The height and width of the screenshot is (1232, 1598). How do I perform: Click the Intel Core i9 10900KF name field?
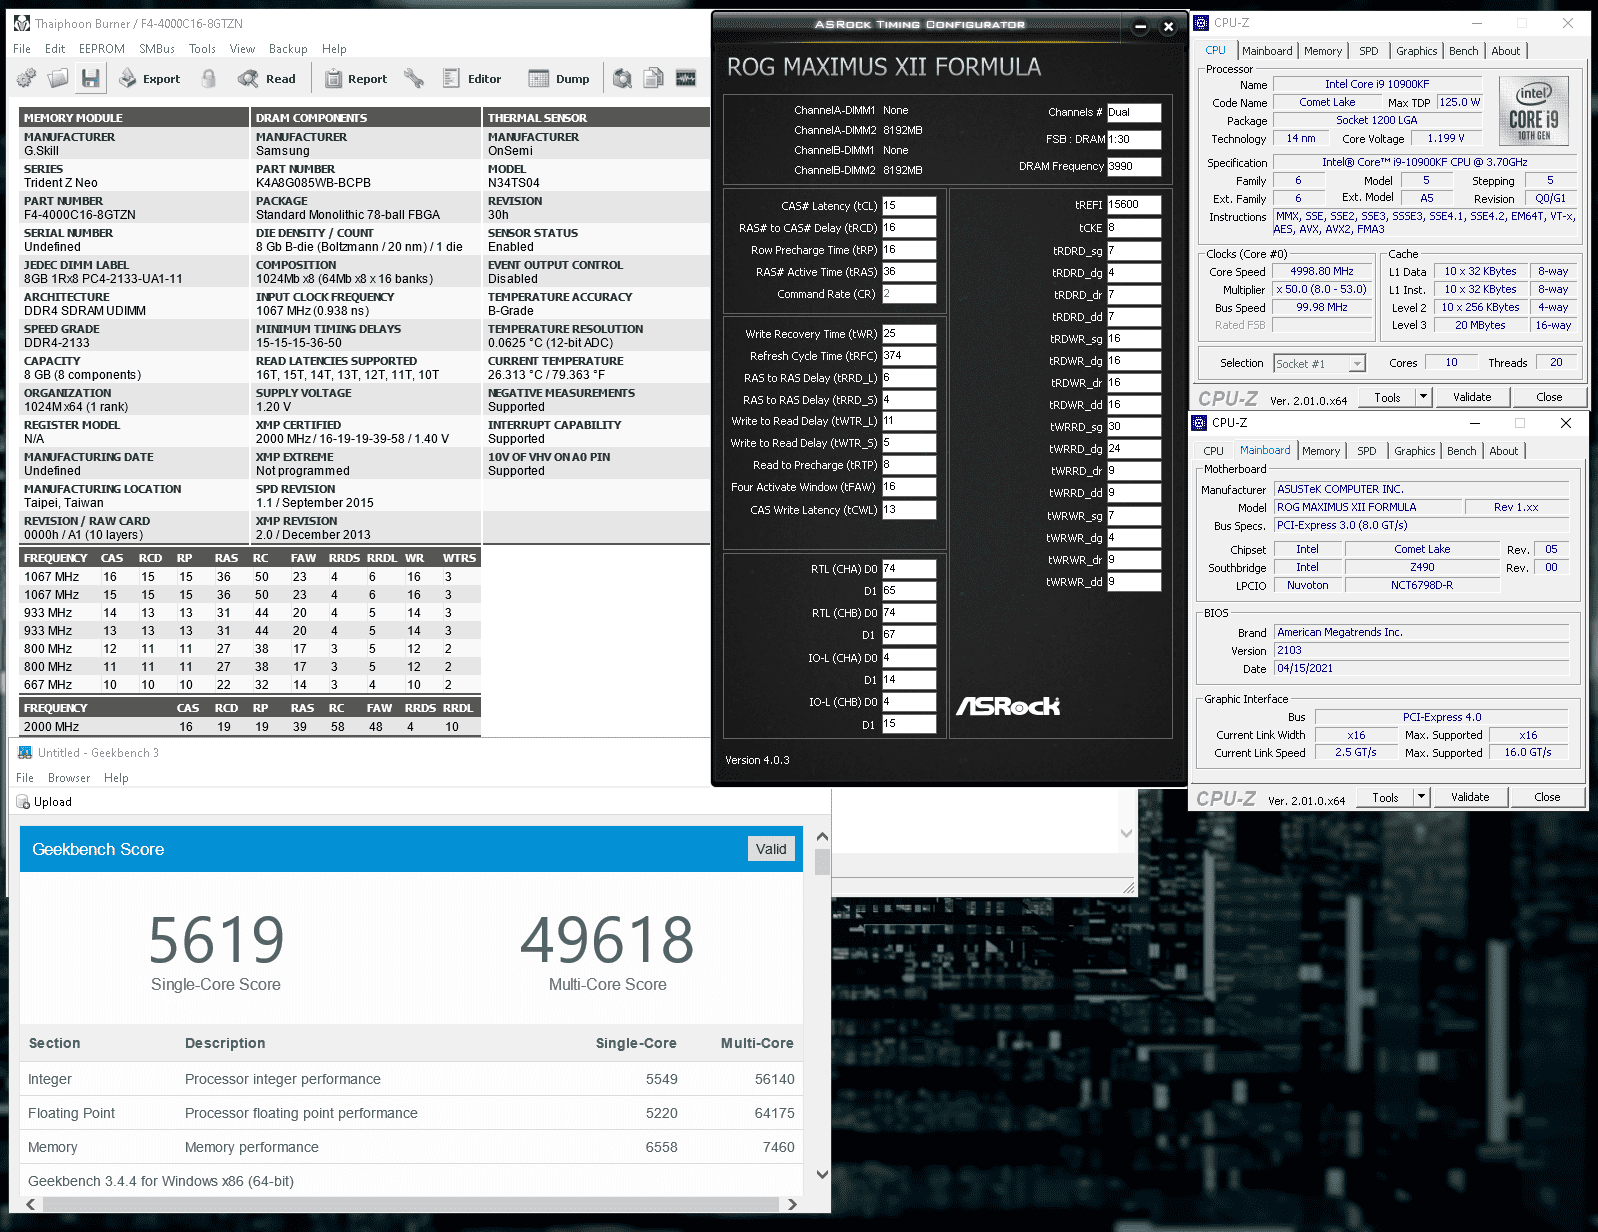(x=1376, y=85)
